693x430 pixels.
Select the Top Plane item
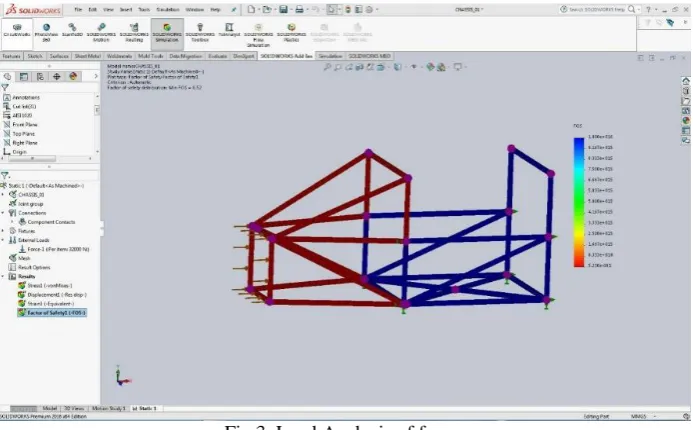tap(19, 133)
